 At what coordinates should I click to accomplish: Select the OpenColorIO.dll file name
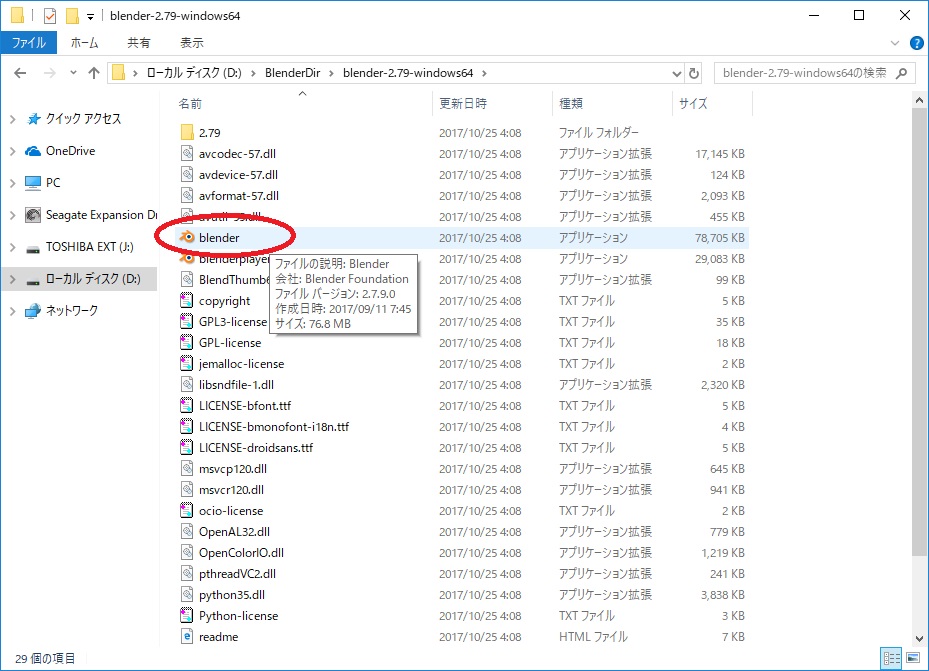click(x=241, y=553)
